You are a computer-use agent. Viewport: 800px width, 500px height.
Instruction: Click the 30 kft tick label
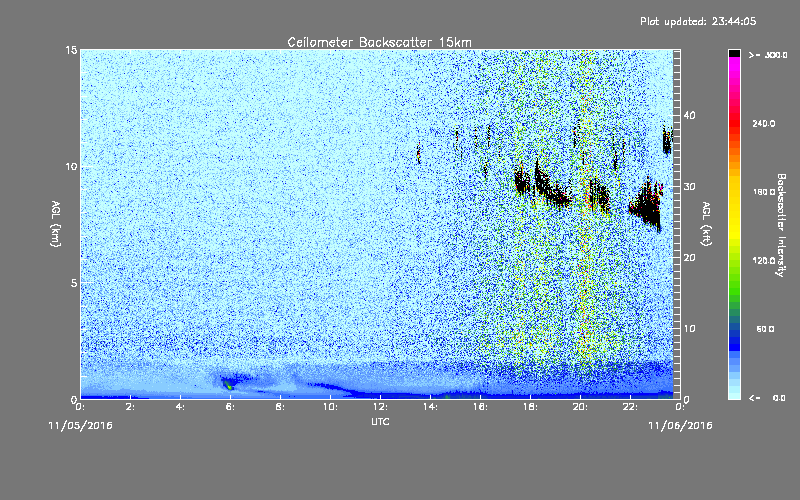click(689, 187)
